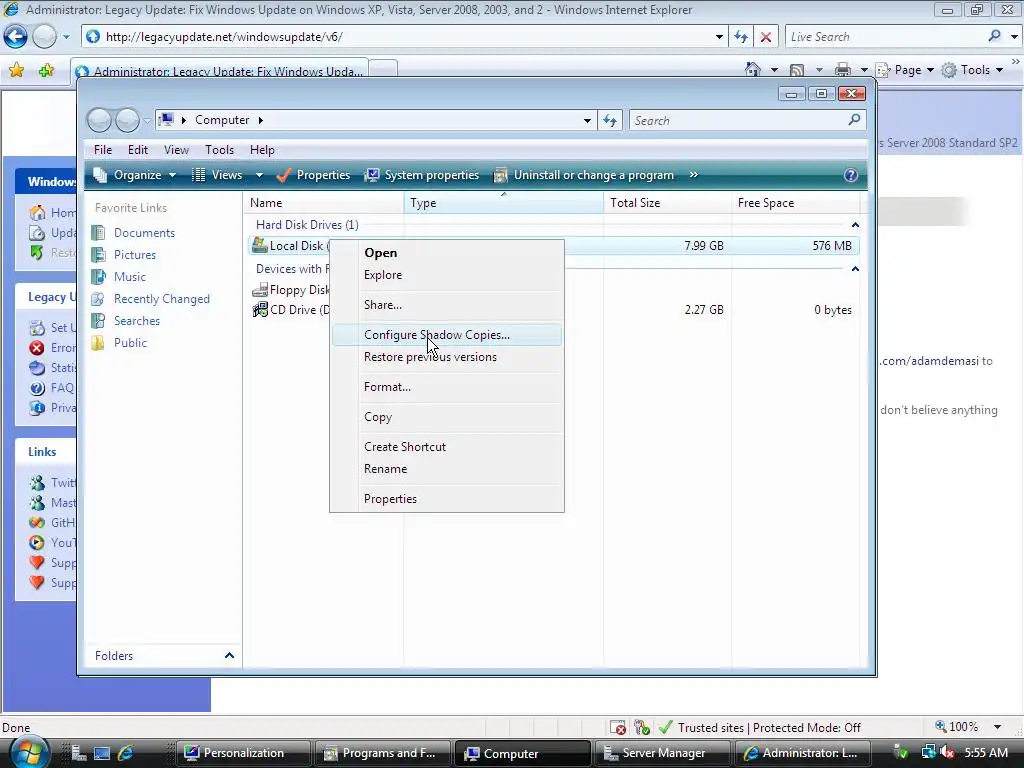Sort by Free Space column header
Screen dimensions: 1024x768
[795, 203]
